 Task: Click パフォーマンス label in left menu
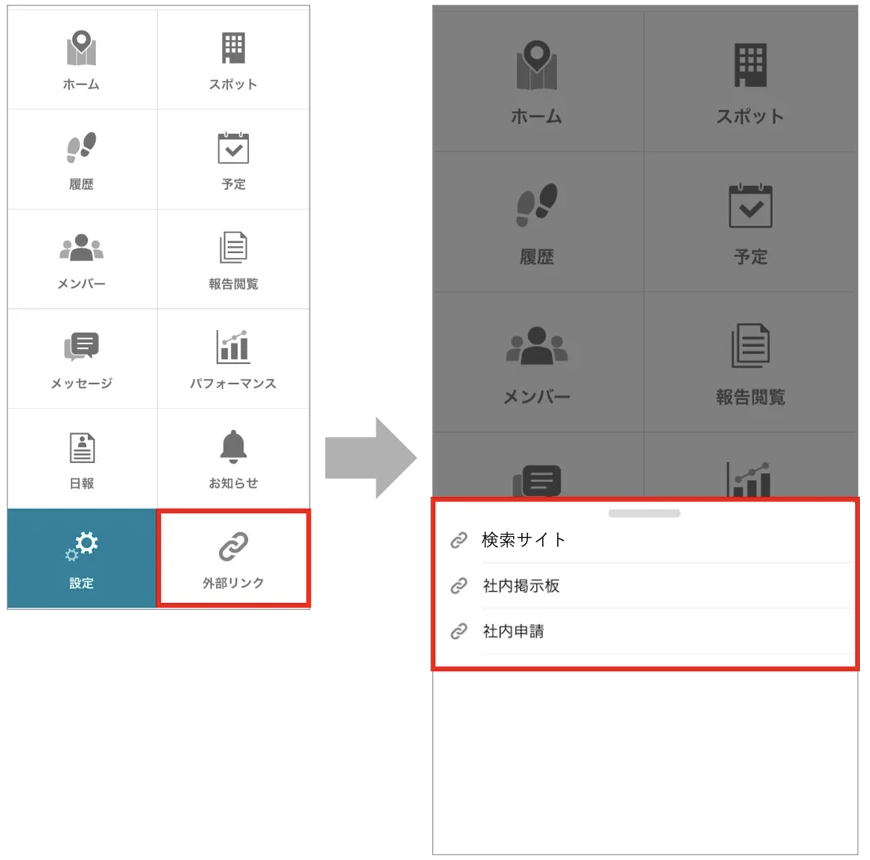(x=233, y=383)
